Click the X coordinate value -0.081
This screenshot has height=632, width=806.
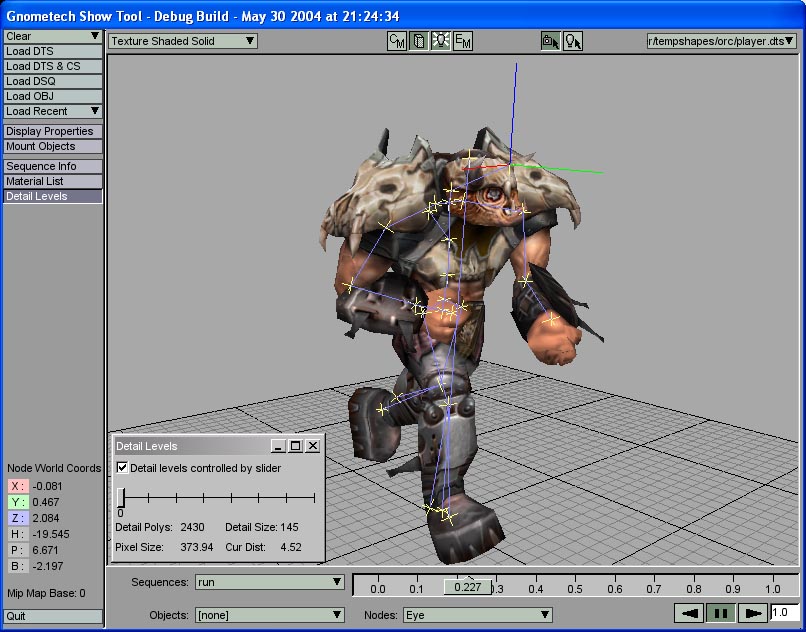click(x=47, y=486)
